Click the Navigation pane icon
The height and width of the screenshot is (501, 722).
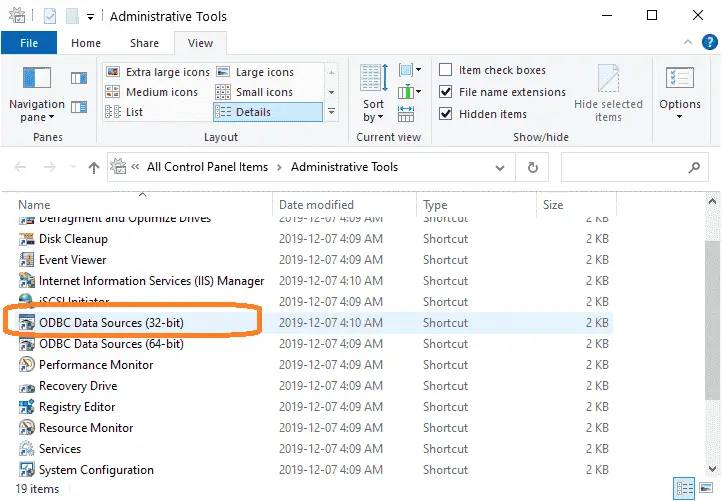click(x=36, y=80)
